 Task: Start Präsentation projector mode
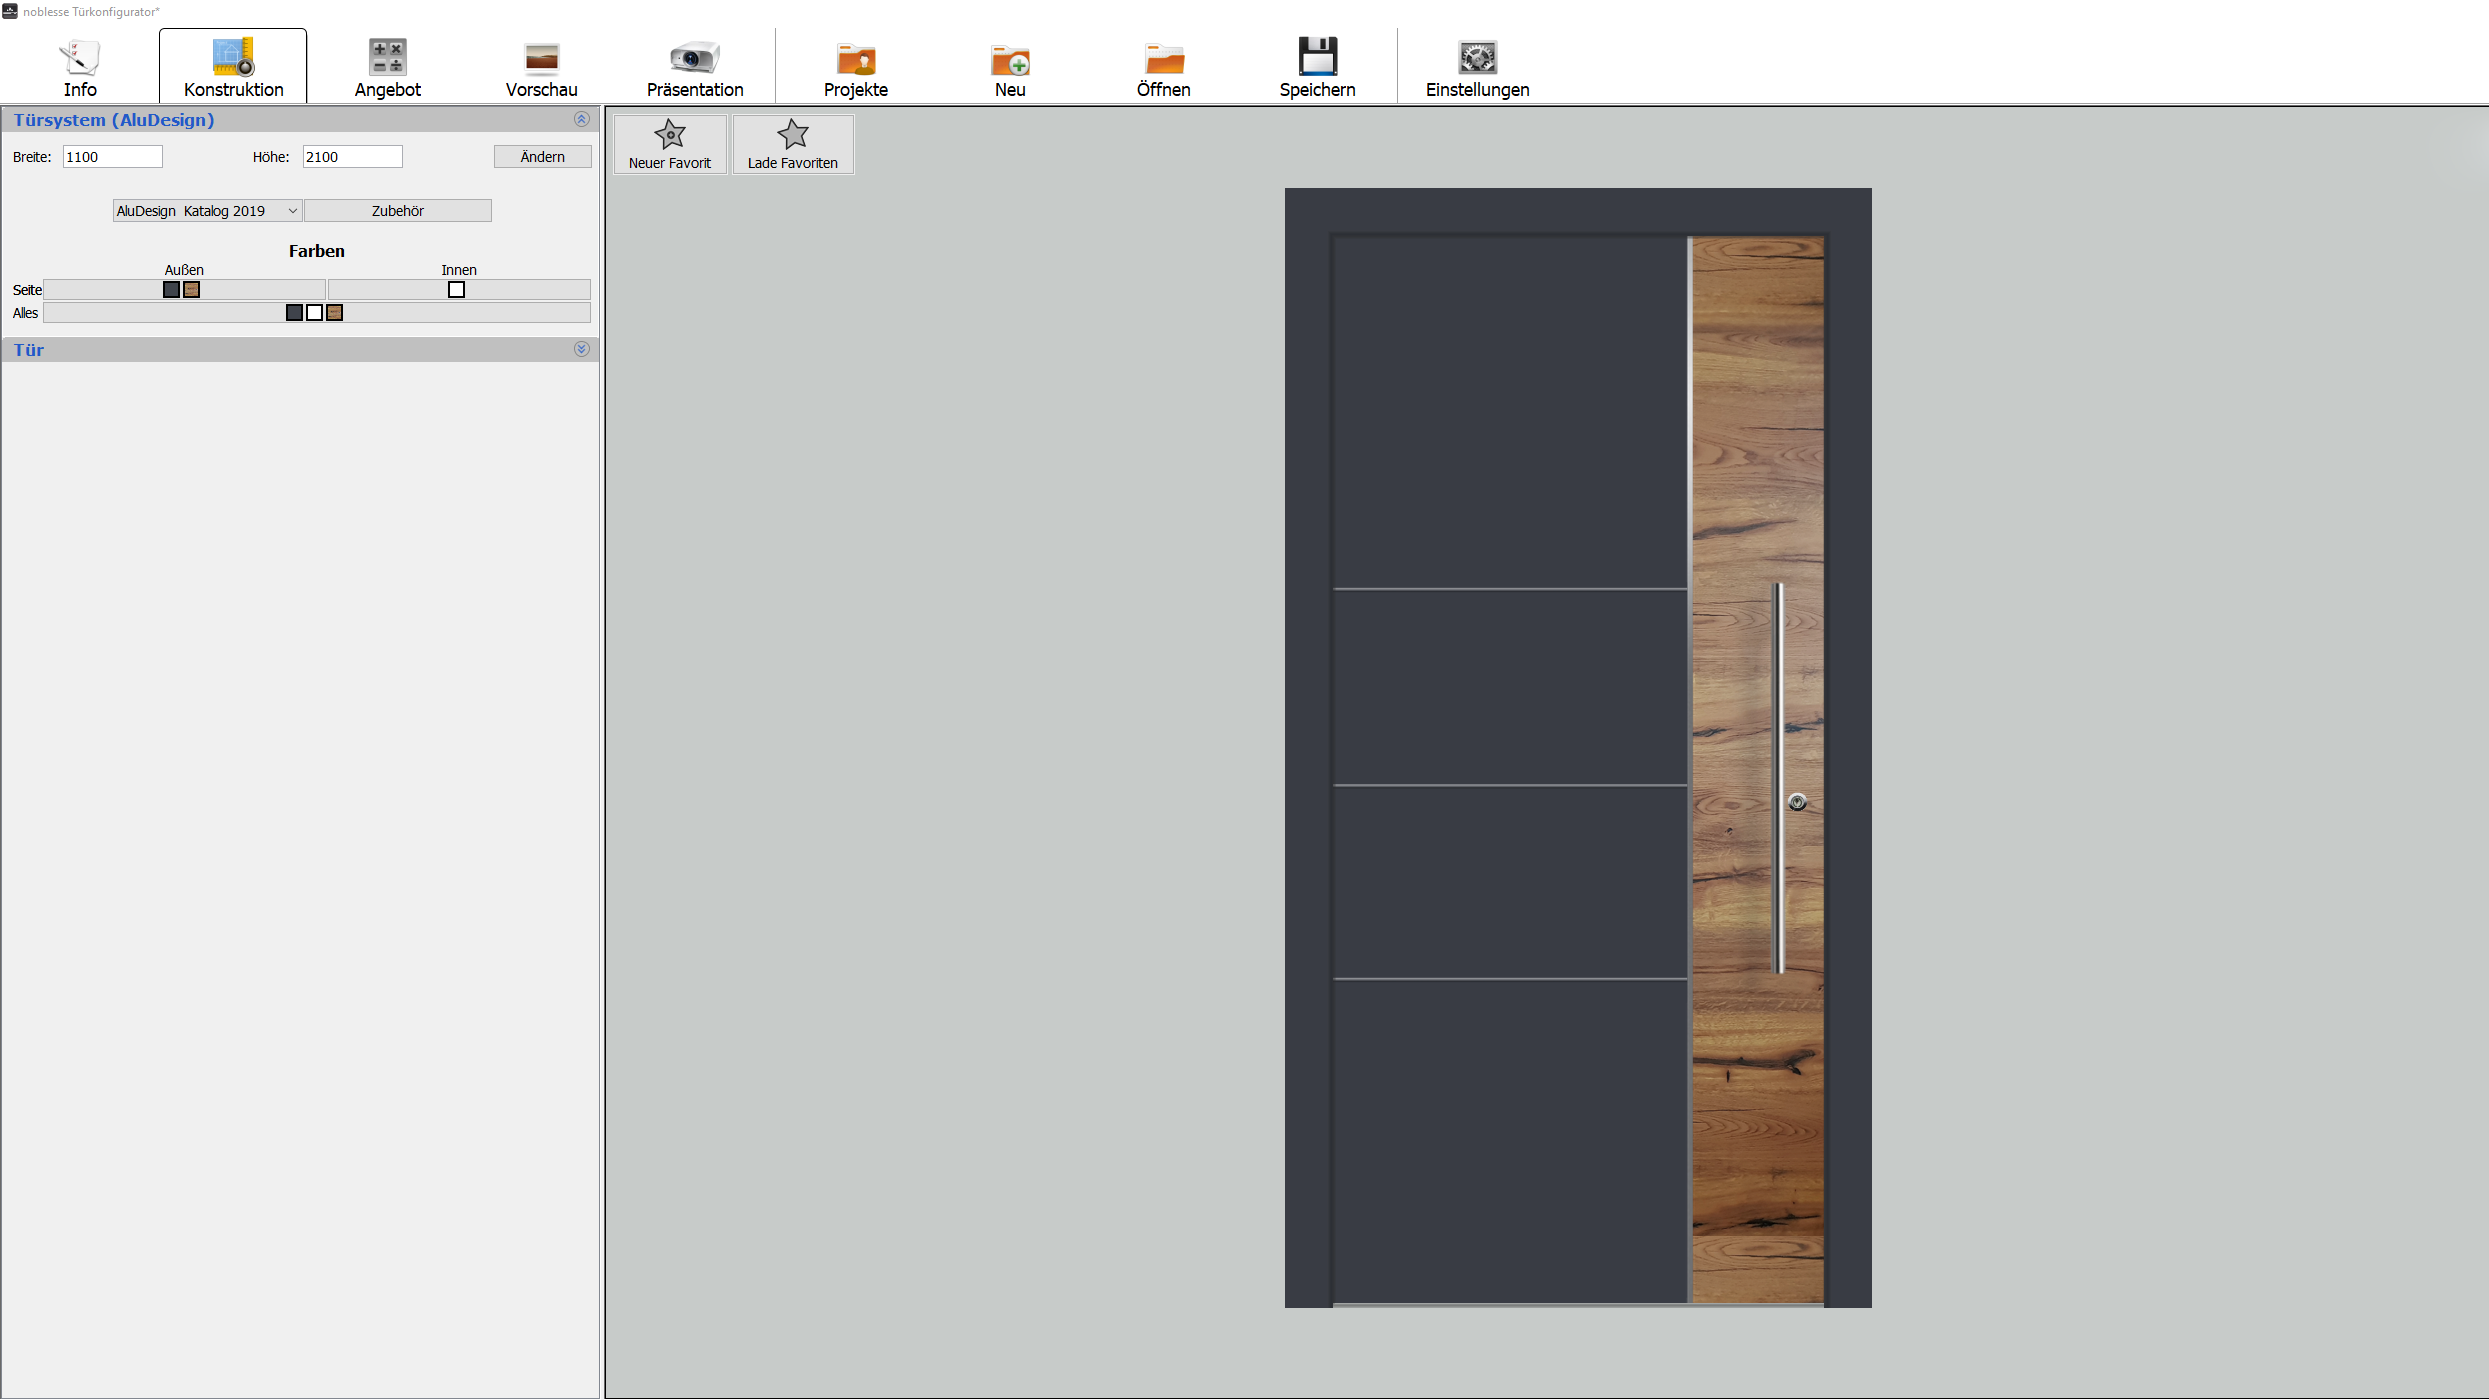tap(694, 58)
